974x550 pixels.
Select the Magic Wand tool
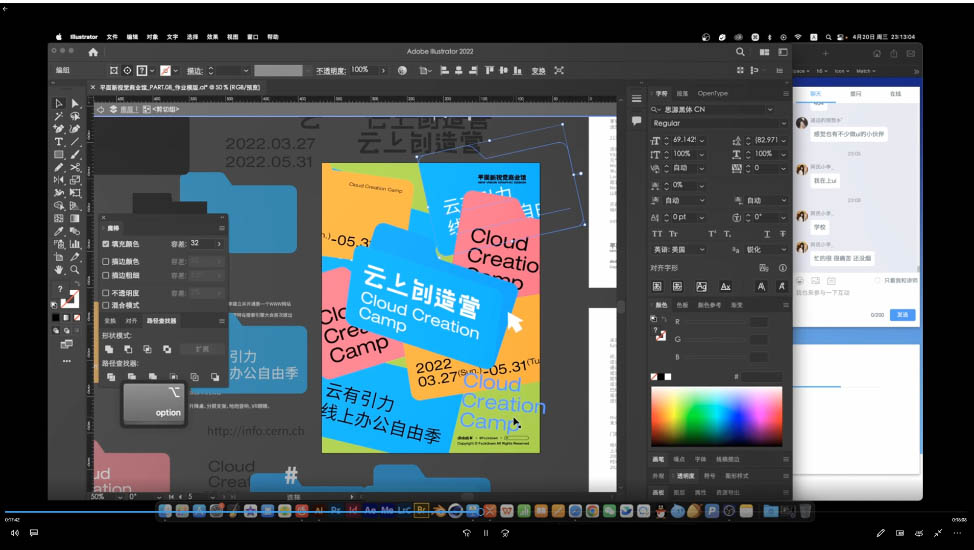tap(58, 116)
